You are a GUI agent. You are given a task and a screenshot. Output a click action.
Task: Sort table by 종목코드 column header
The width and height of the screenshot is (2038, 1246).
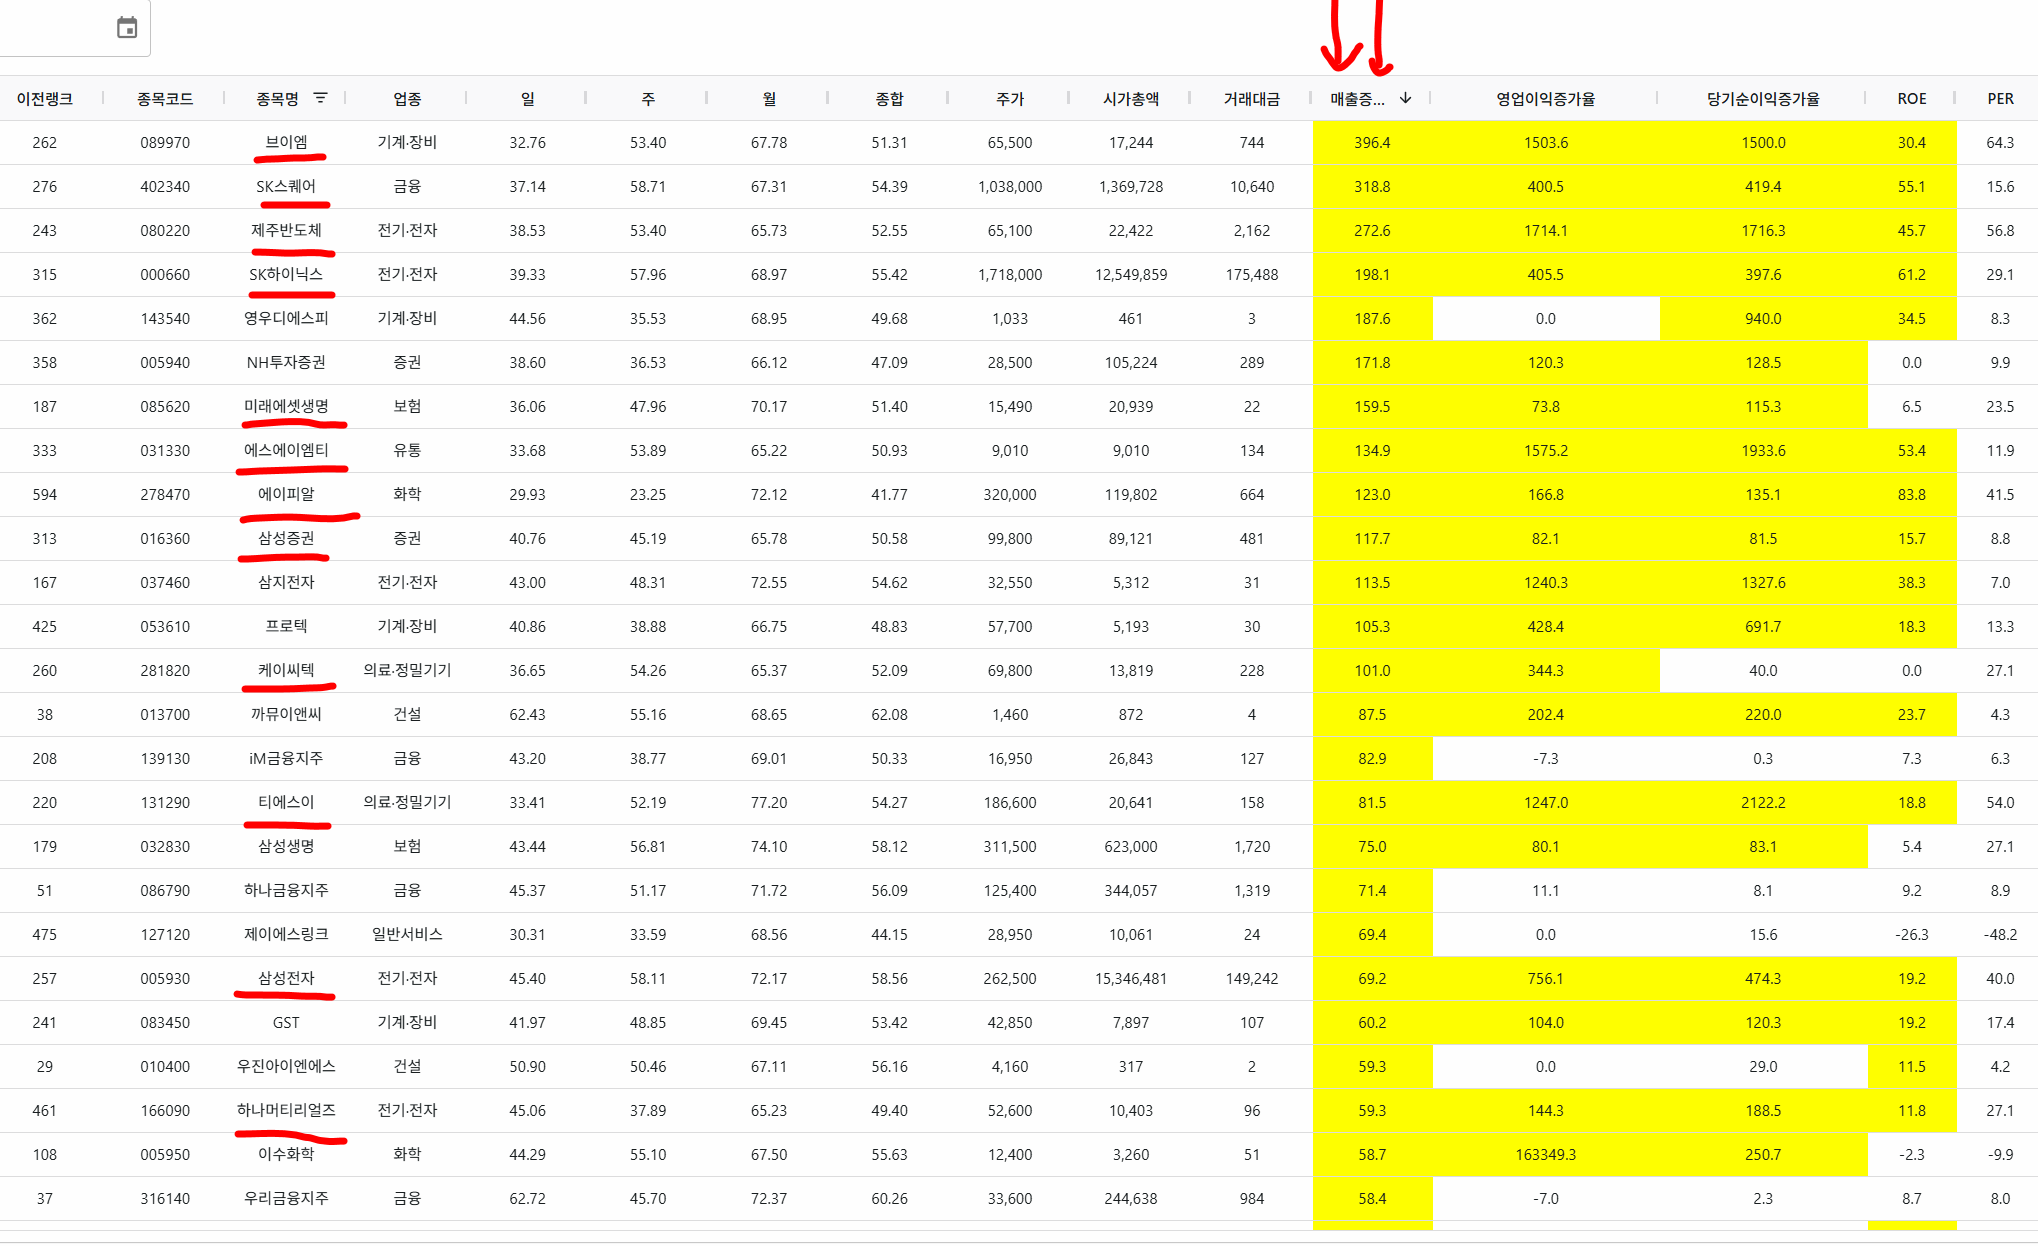(165, 99)
